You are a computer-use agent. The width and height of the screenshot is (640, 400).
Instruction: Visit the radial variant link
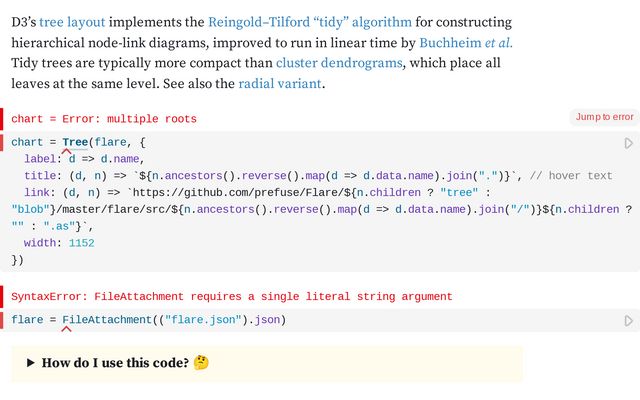(x=280, y=84)
